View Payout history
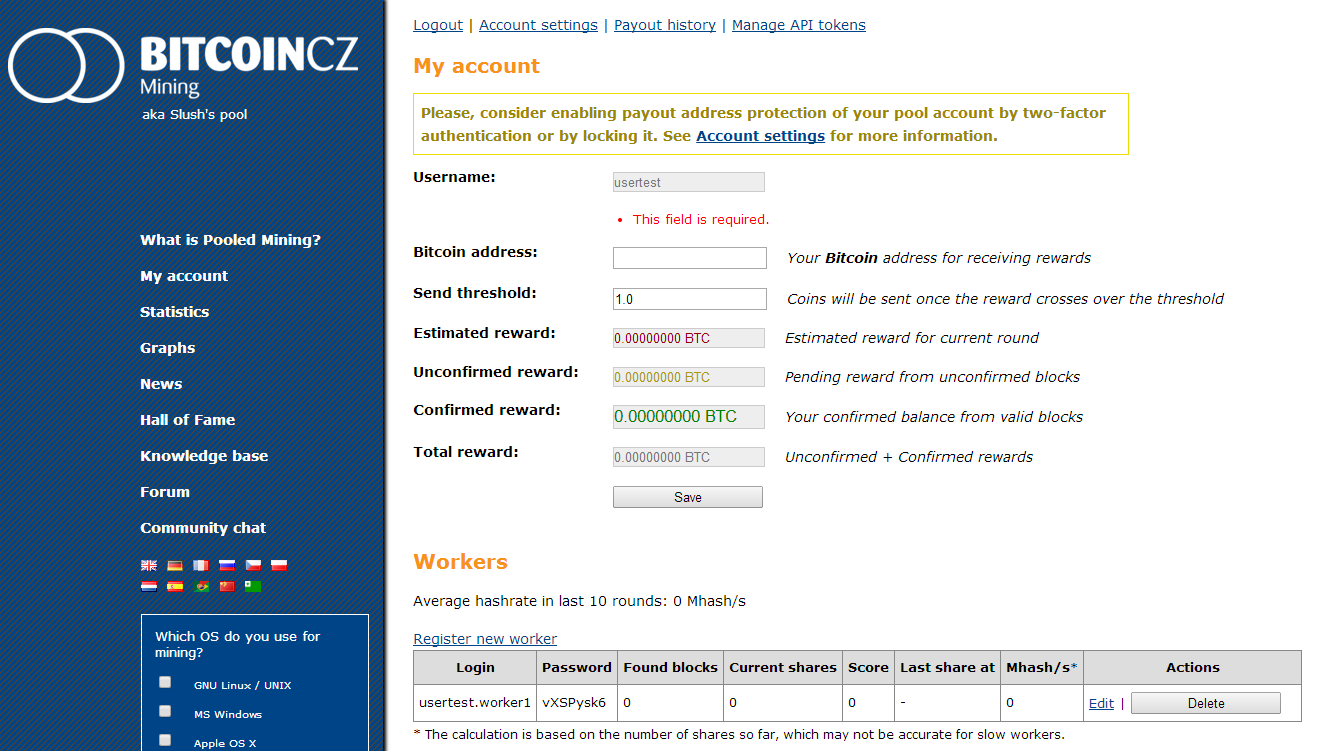The height and width of the screenshot is (751, 1327). pyautogui.click(x=665, y=25)
